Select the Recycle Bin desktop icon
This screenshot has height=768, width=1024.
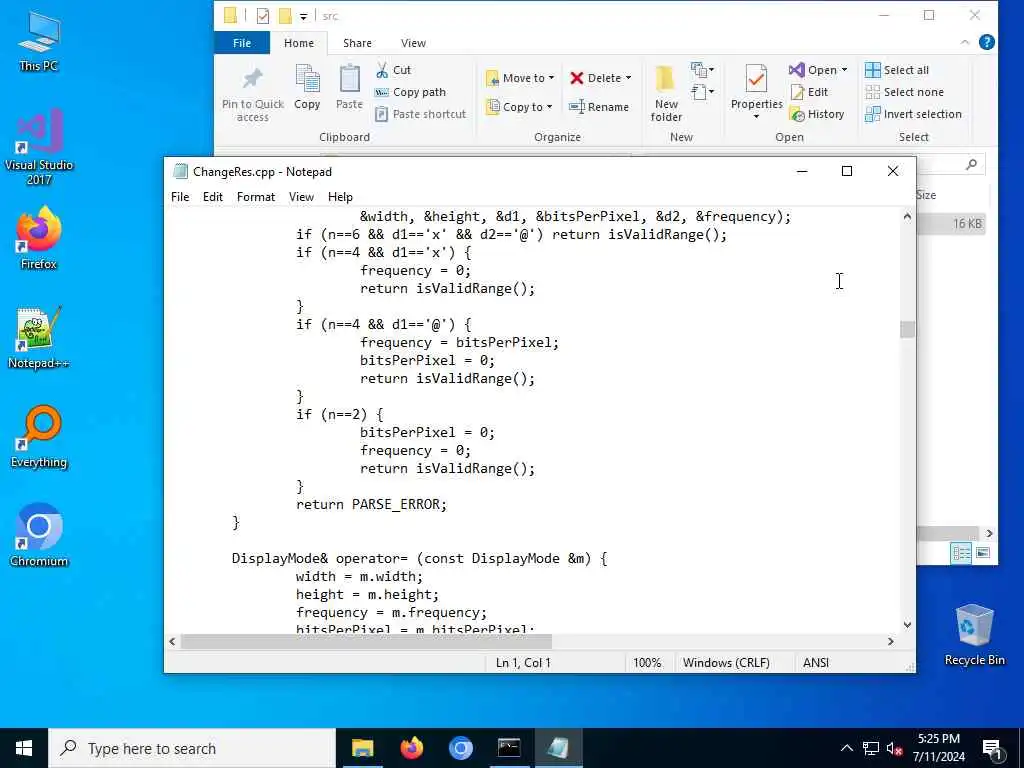coord(974,635)
